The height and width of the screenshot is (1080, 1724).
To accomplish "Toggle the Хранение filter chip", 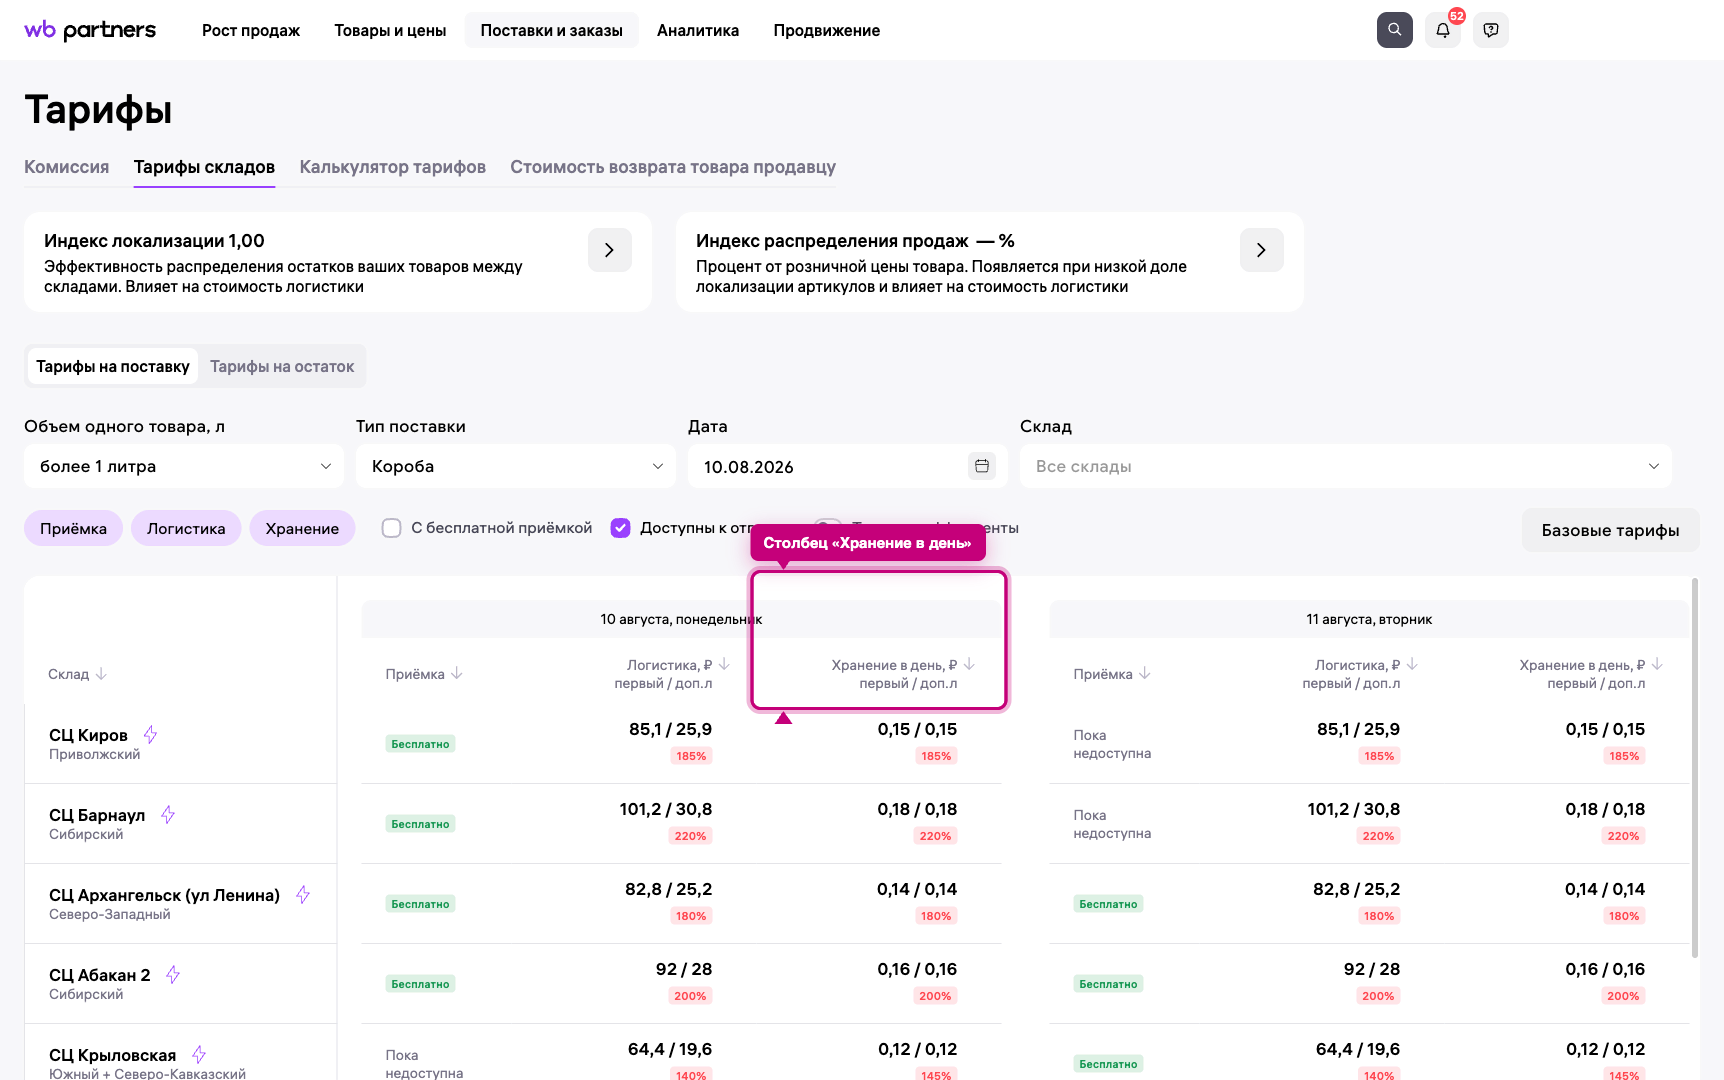I will coord(302,528).
